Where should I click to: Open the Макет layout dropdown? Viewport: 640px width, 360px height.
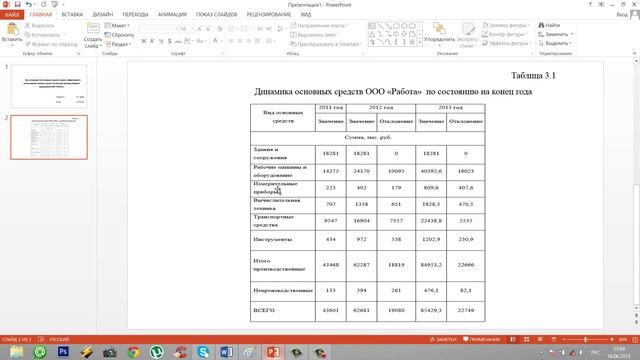pos(117,25)
